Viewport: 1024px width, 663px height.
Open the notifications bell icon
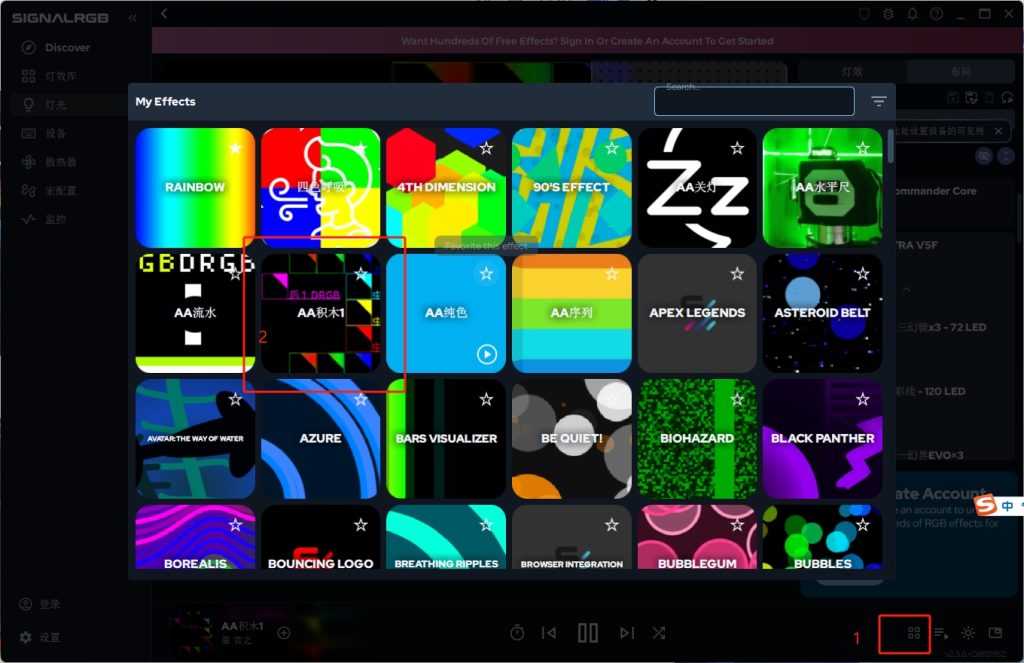coord(912,14)
